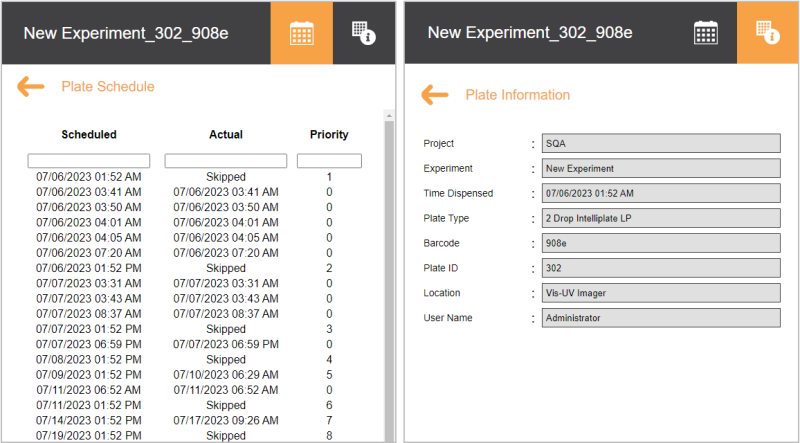Select scheduled entry 07/14/2023 01:52 PM
The image size is (800, 443).
tap(89, 421)
